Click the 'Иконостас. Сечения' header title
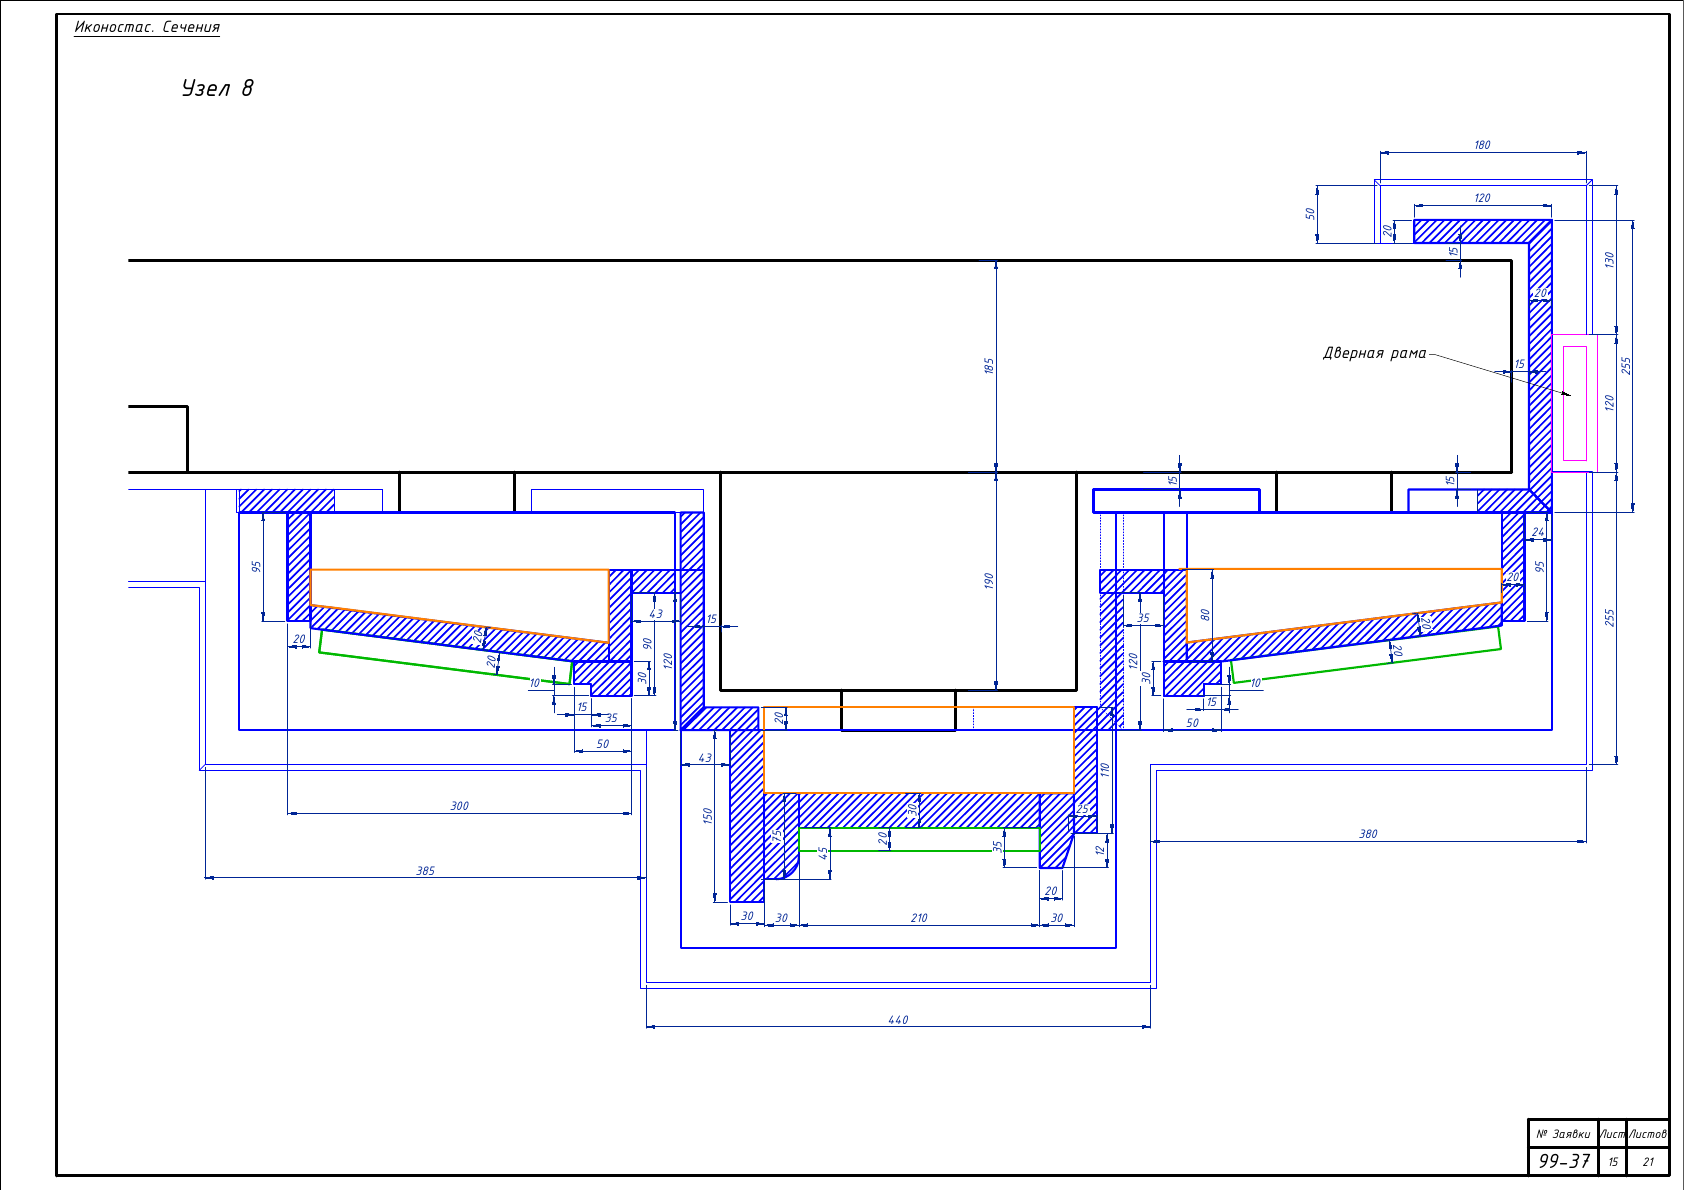1684x1190 pixels. click(x=147, y=27)
